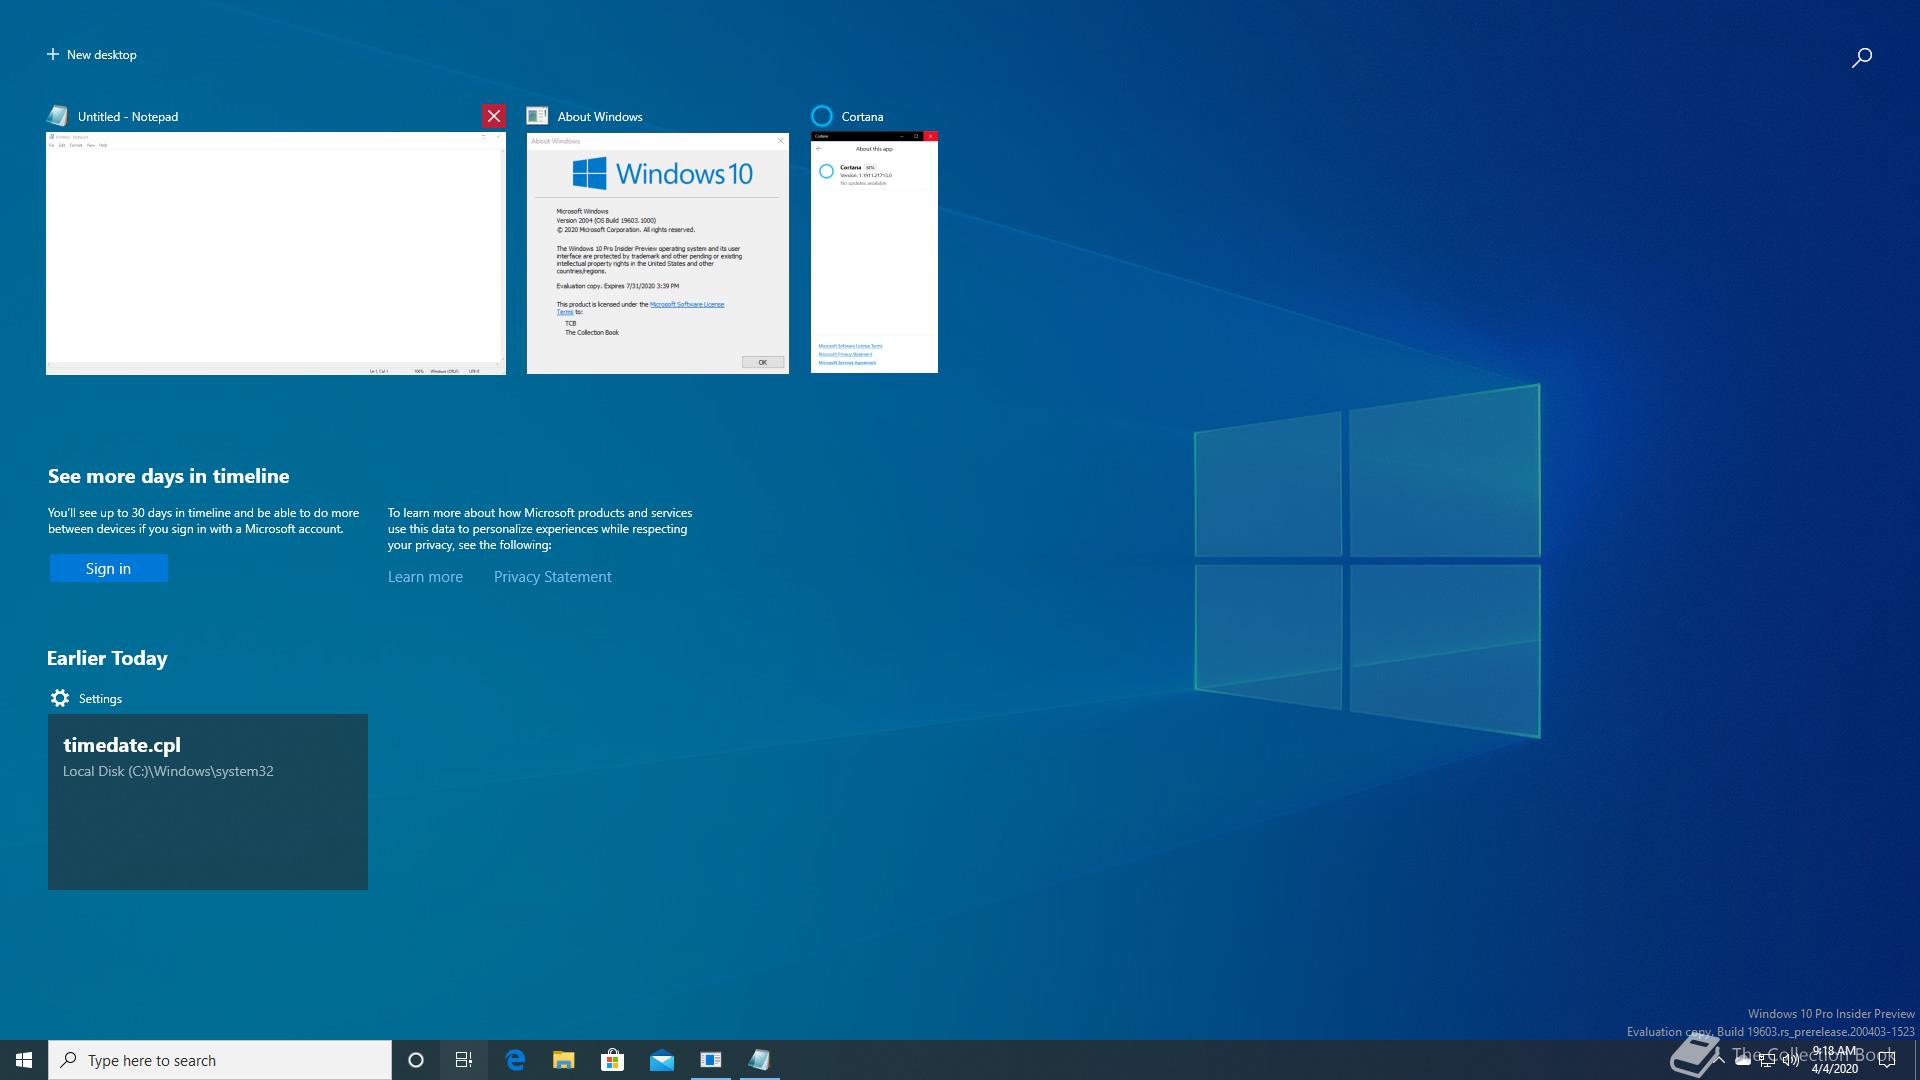Select the Cortana window preview
1920x1080 pixels.
(x=874, y=253)
